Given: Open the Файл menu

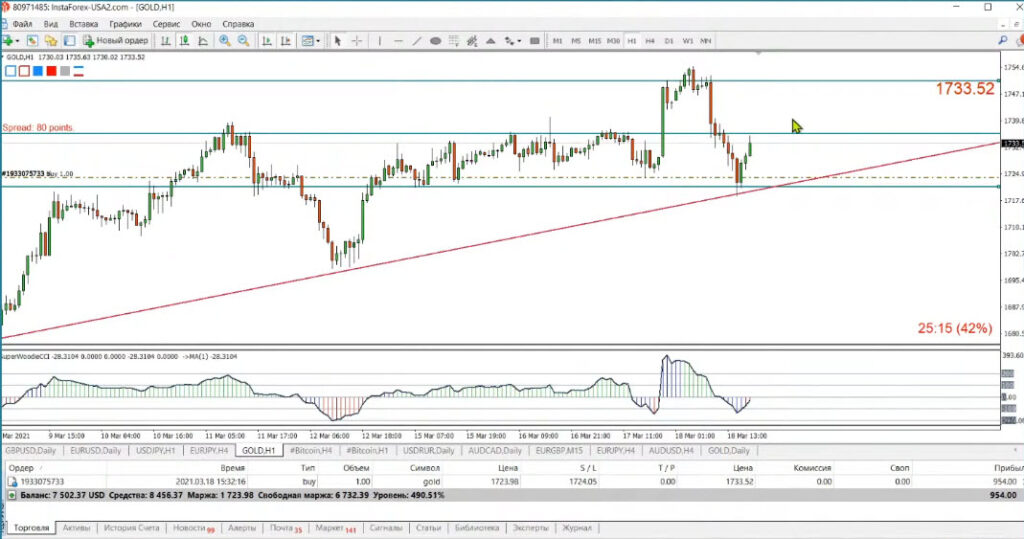Looking at the screenshot, I should tap(22, 24).
